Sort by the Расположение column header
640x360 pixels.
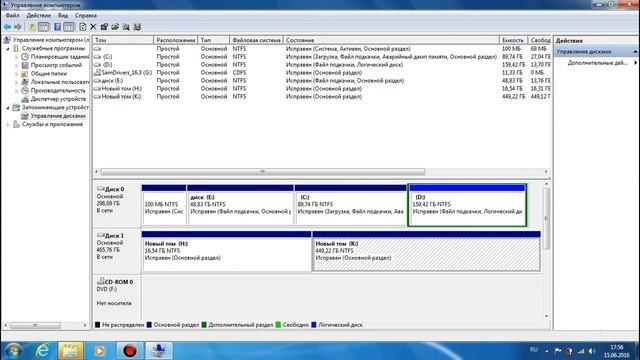[176, 40]
